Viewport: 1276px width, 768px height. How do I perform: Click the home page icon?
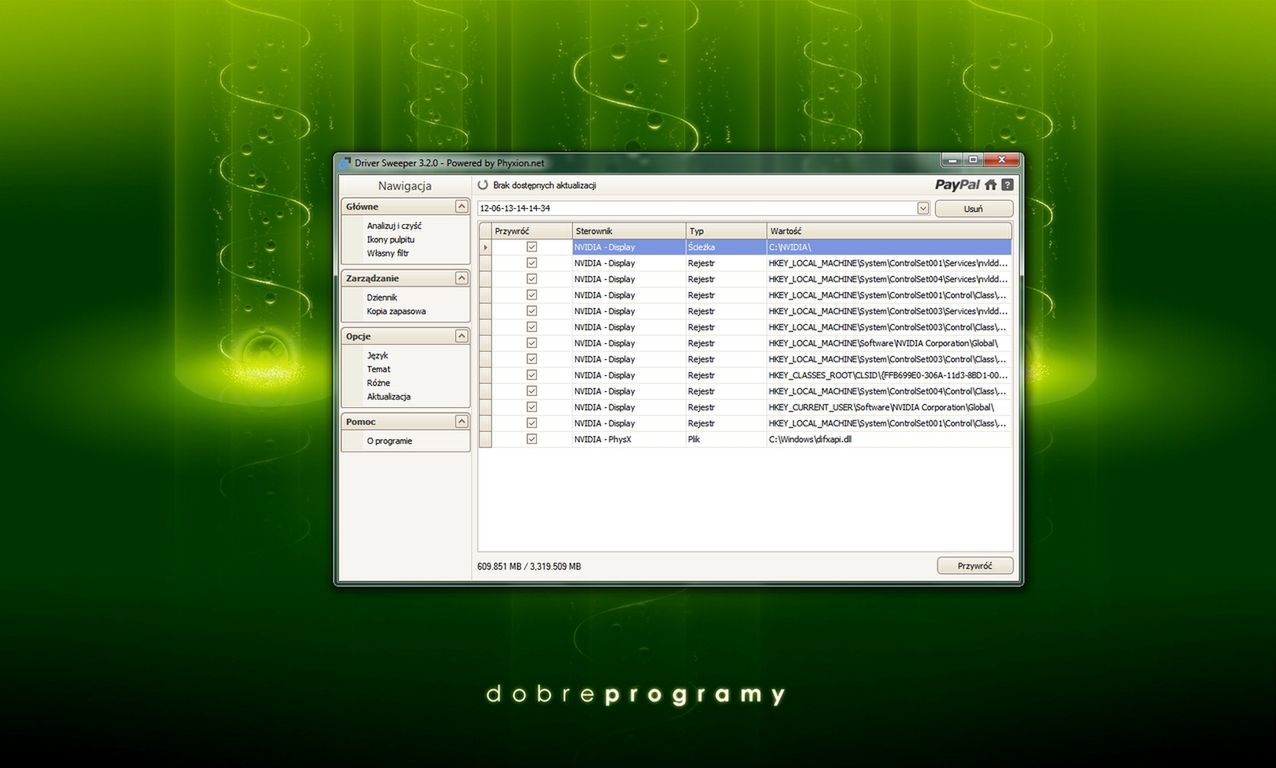991,185
